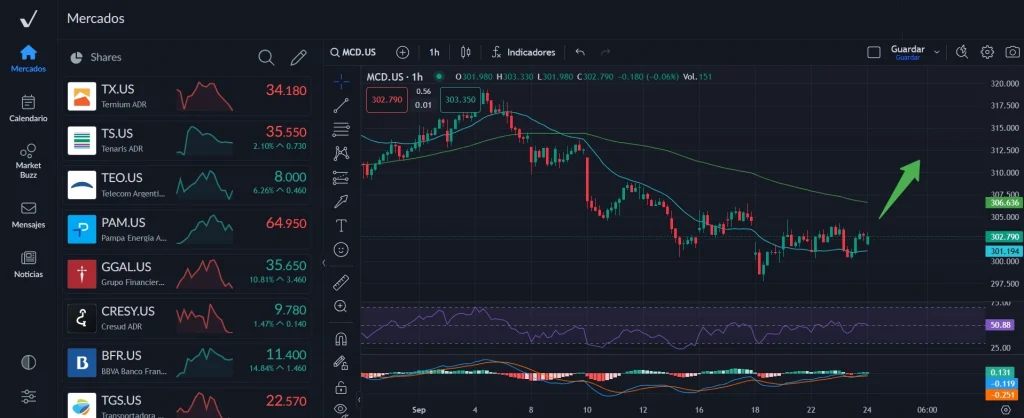Screen dimensions: 1024x418
Task: Choose the text annotation tool
Action: tap(341, 225)
